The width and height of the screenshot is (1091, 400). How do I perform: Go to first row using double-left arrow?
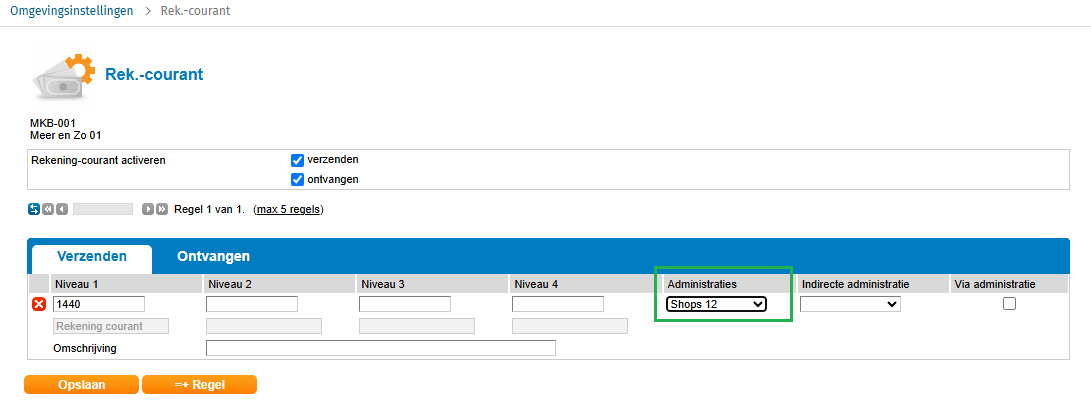48,209
